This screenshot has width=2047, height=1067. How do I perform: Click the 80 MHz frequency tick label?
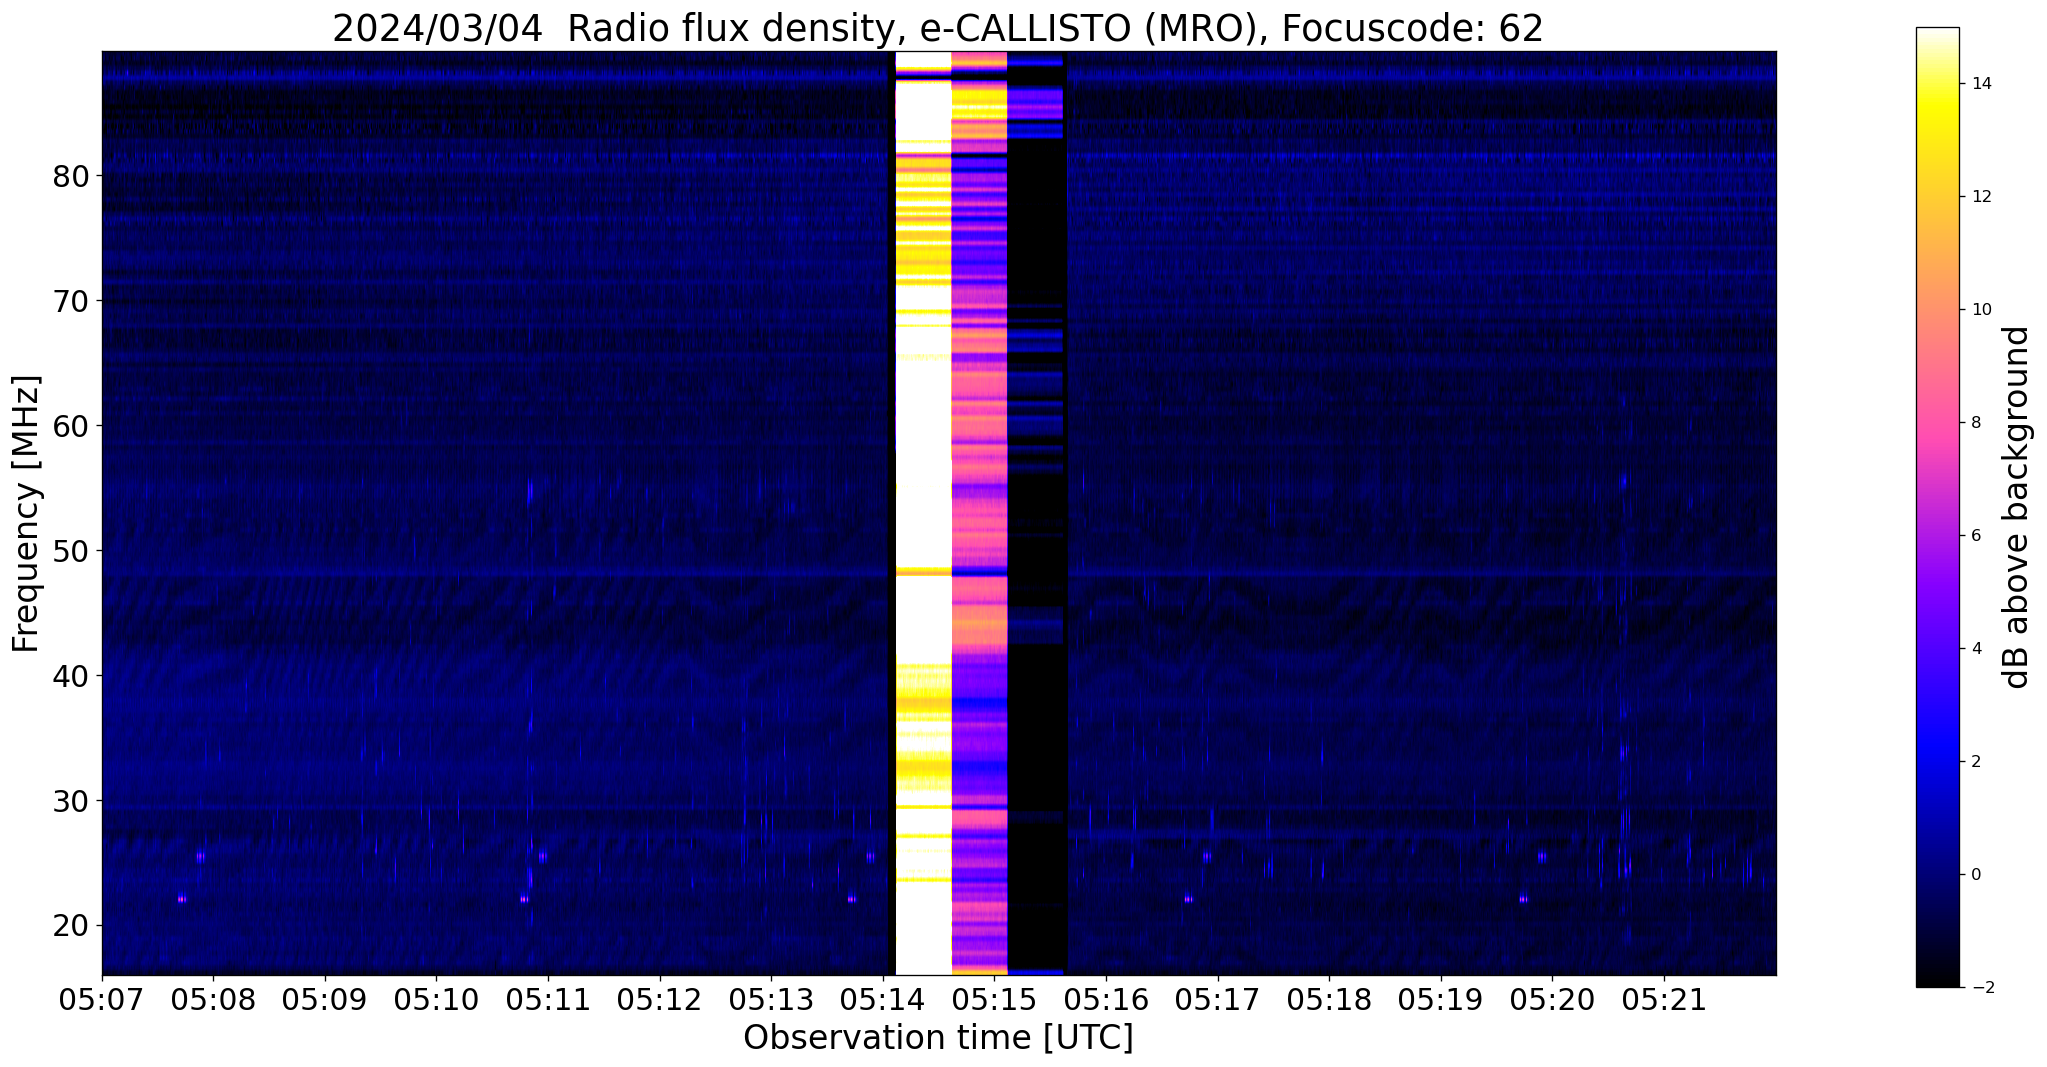click(x=71, y=177)
